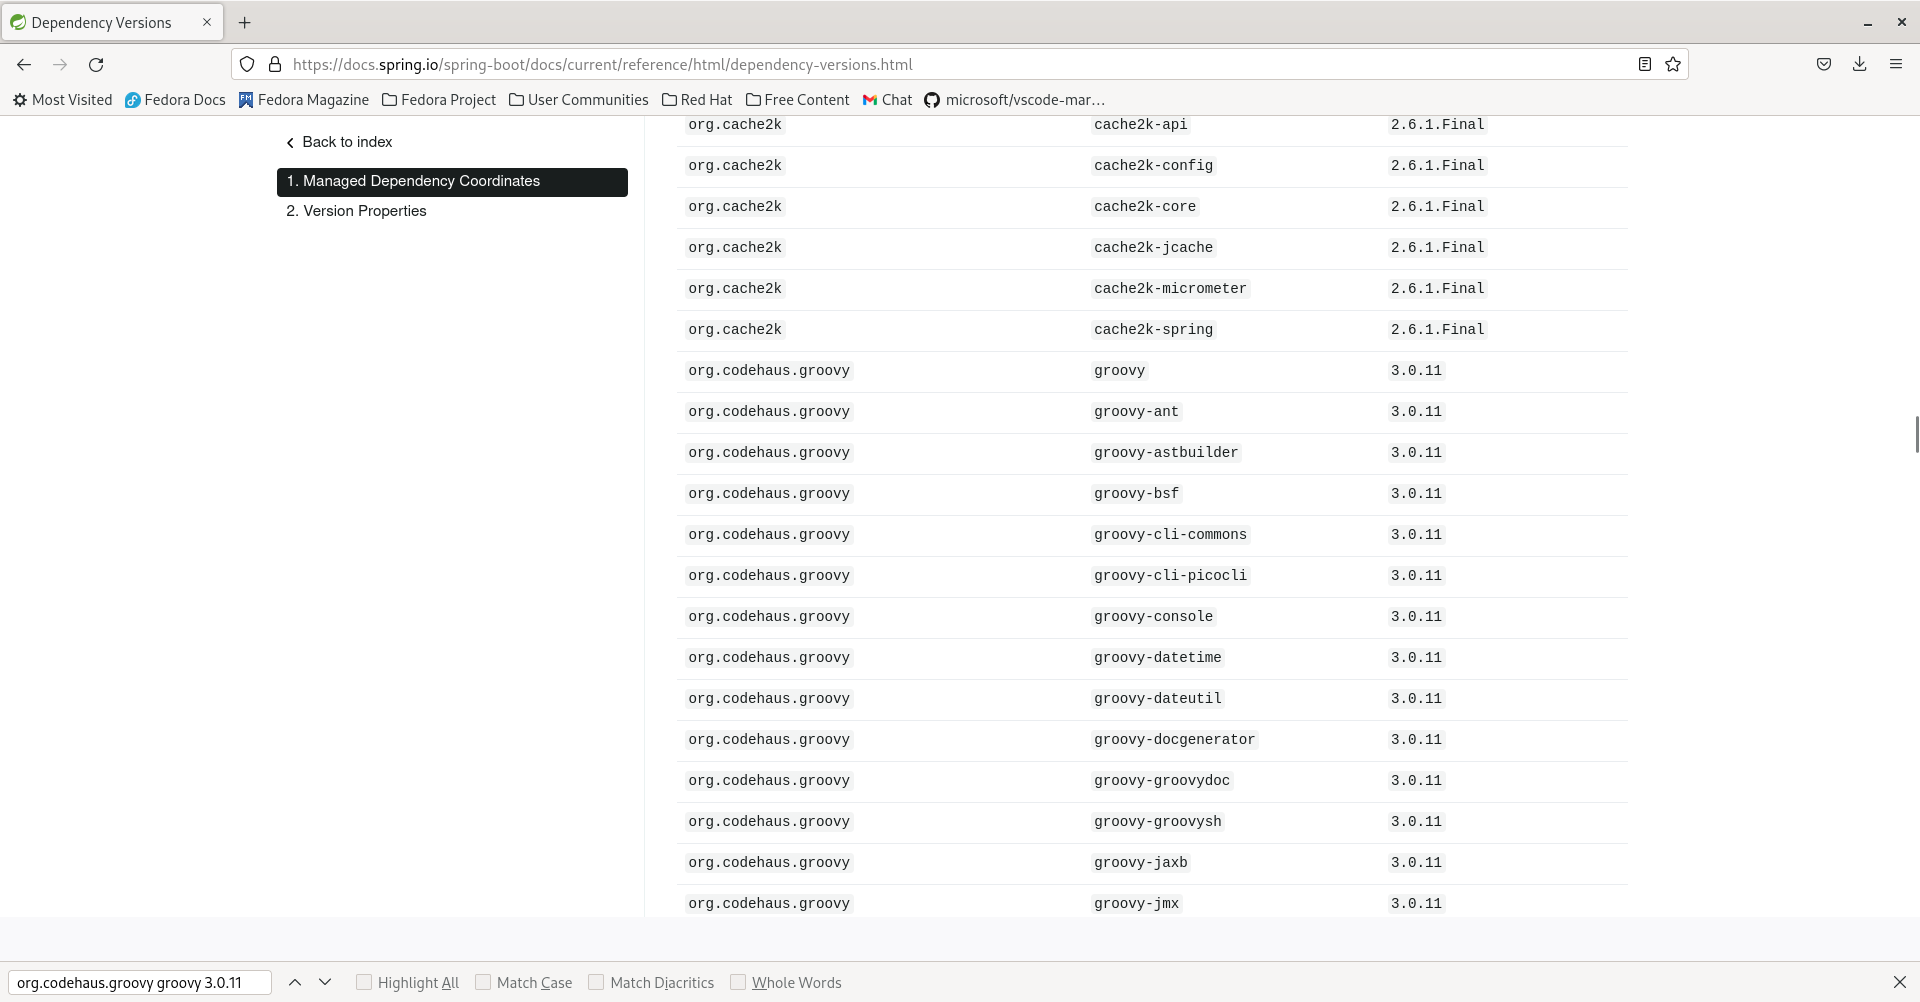The height and width of the screenshot is (1002, 1920).
Task: Open Fedora Project bookmark folder
Action: click(439, 100)
